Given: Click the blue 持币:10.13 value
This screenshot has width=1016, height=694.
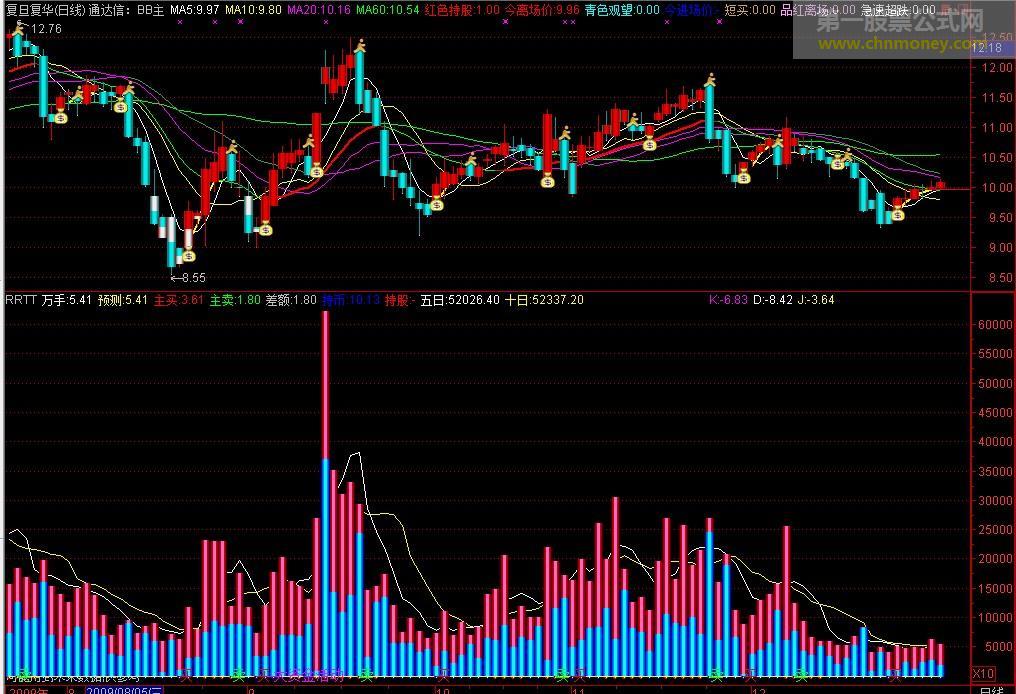Looking at the screenshot, I should point(351,299).
